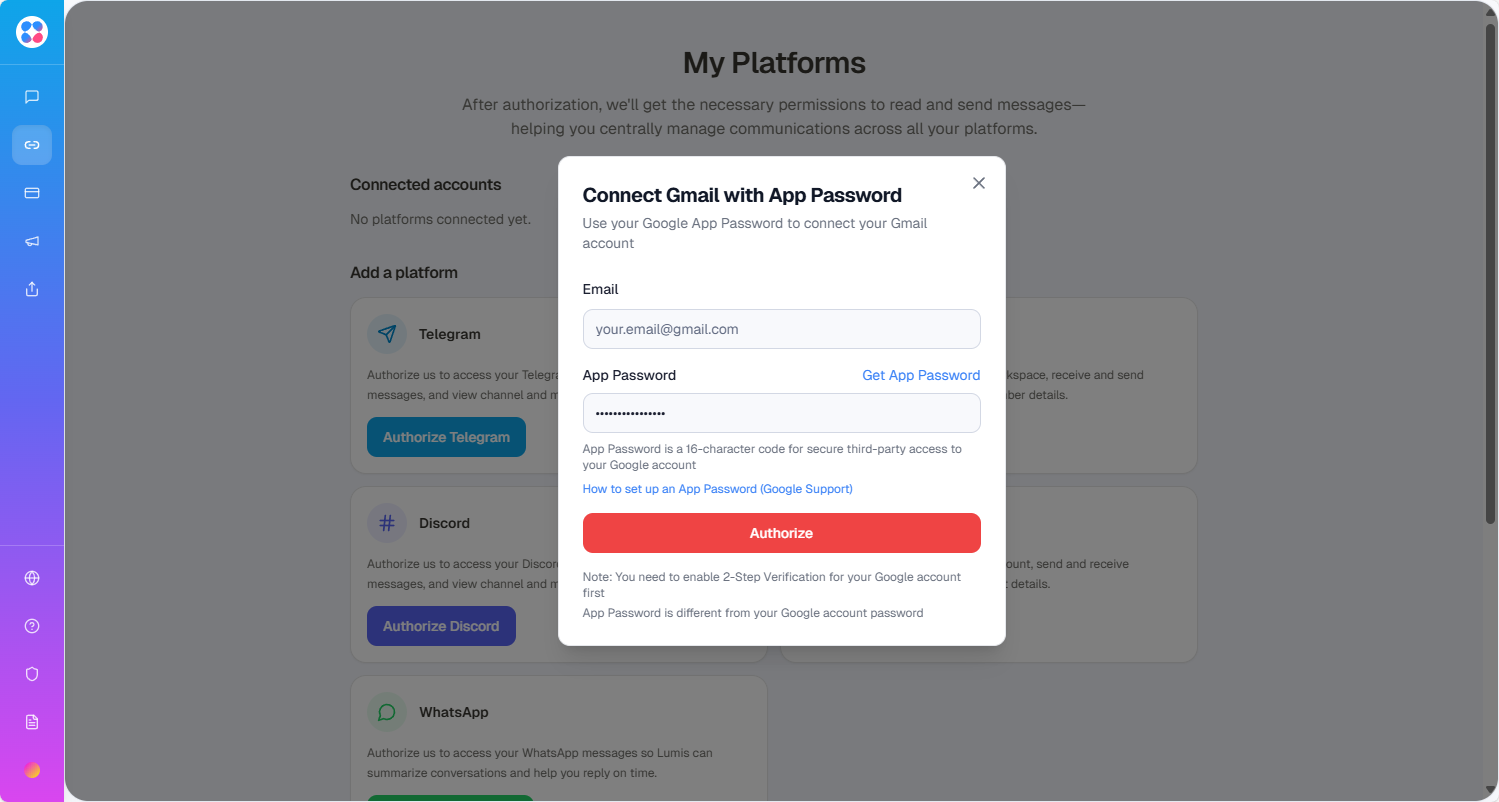
Task: Open the chat messages sidebar icon
Action: [x=32, y=97]
